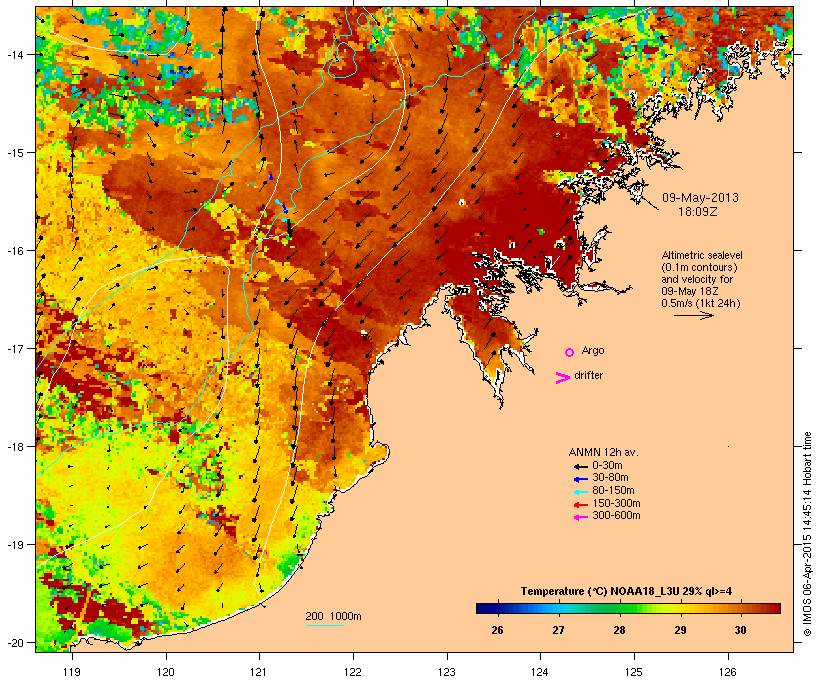820x680 pixels.
Task: Click the longitude axis label '122'
Action: 353,672
